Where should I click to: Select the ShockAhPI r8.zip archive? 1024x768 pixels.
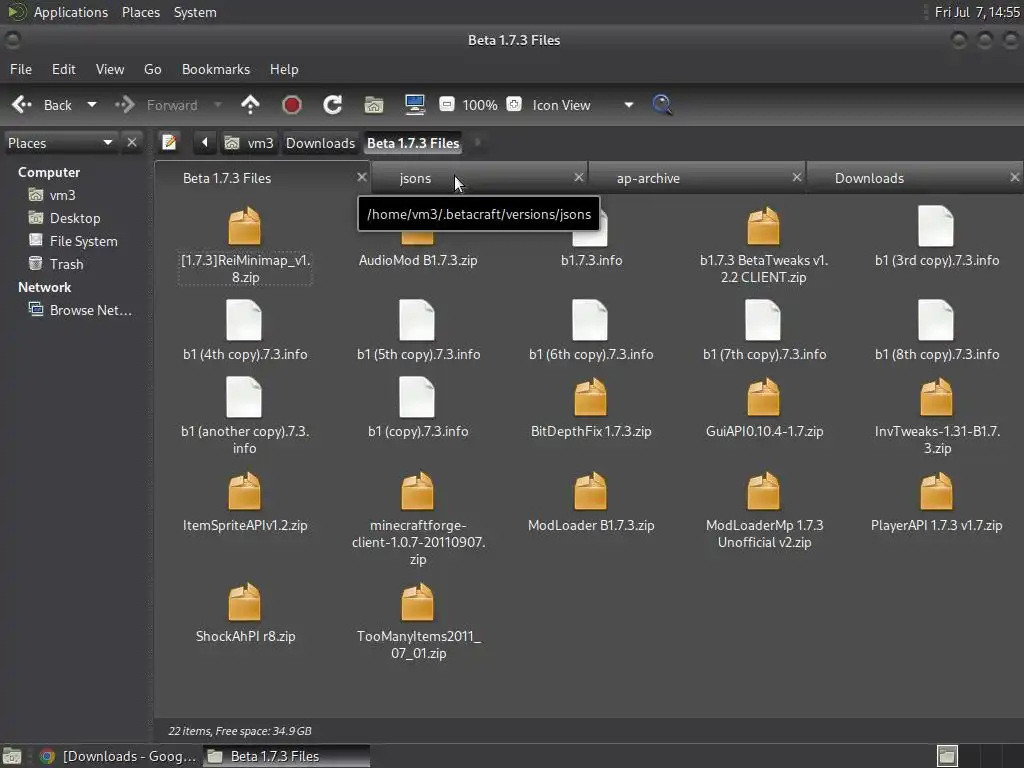tap(244, 602)
